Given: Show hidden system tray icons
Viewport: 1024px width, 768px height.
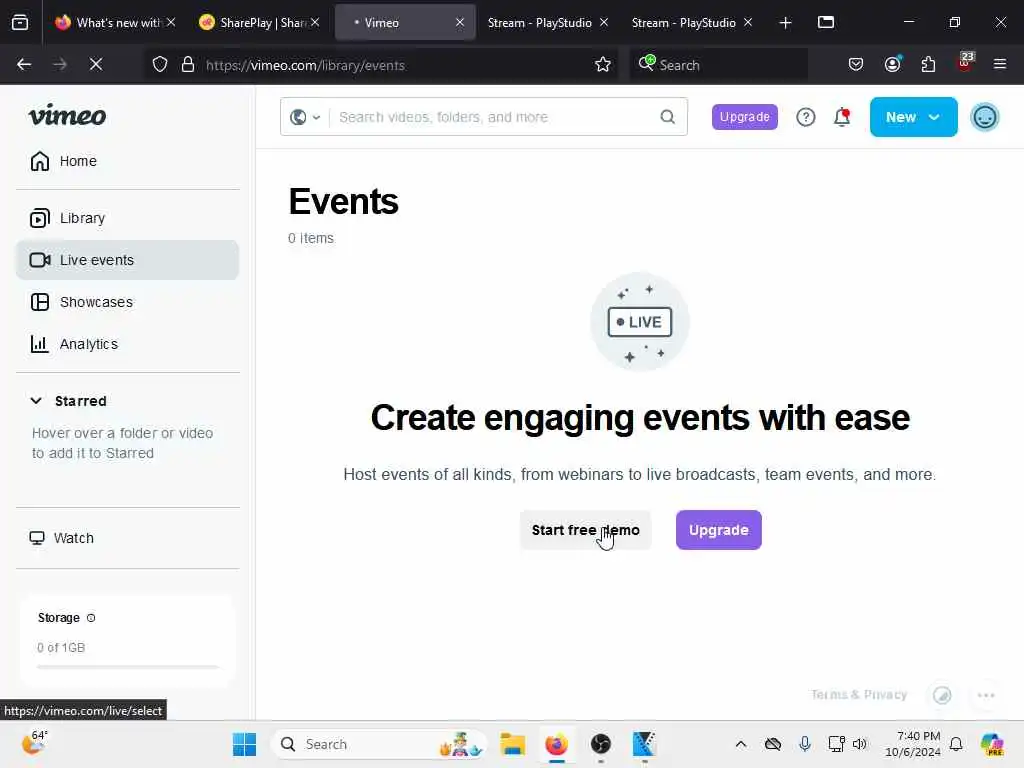Looking at the screenshot, I should click(741, 744).
